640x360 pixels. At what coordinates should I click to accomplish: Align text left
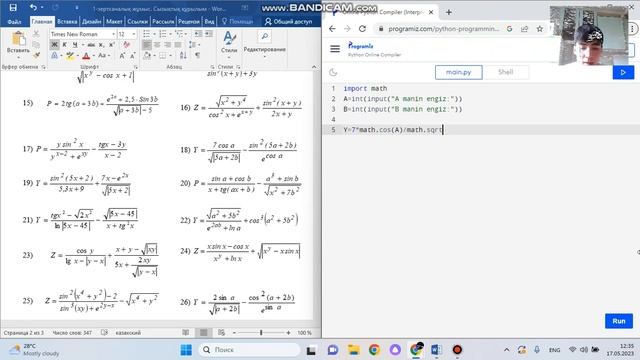tap(147, 45)
